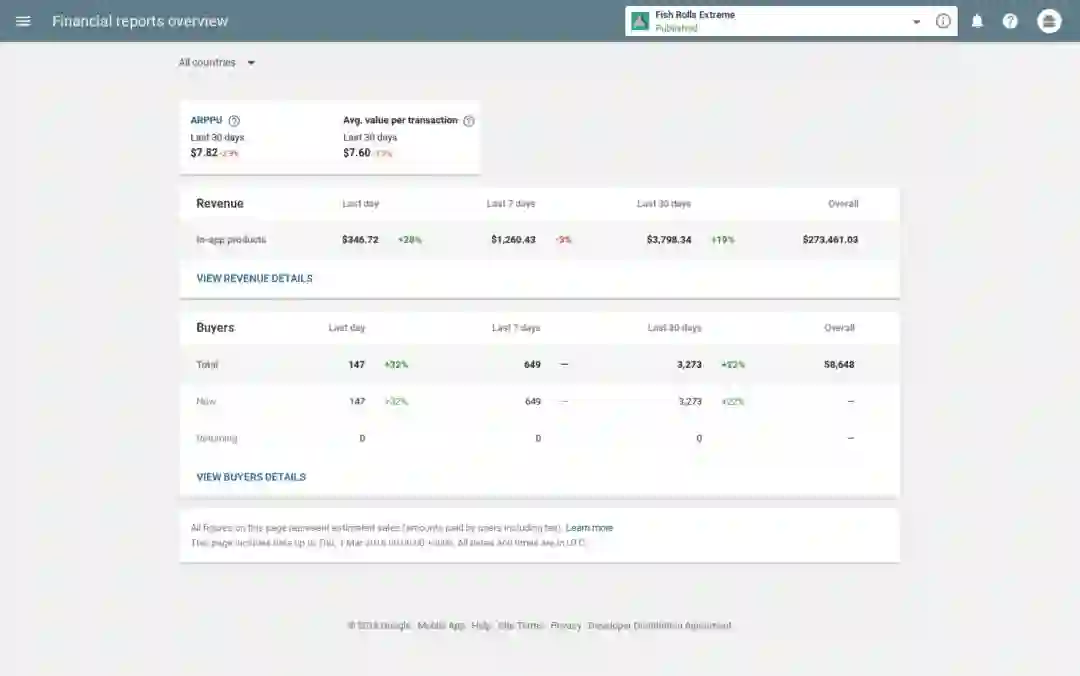Click the New buyers row label

[206, 401]
